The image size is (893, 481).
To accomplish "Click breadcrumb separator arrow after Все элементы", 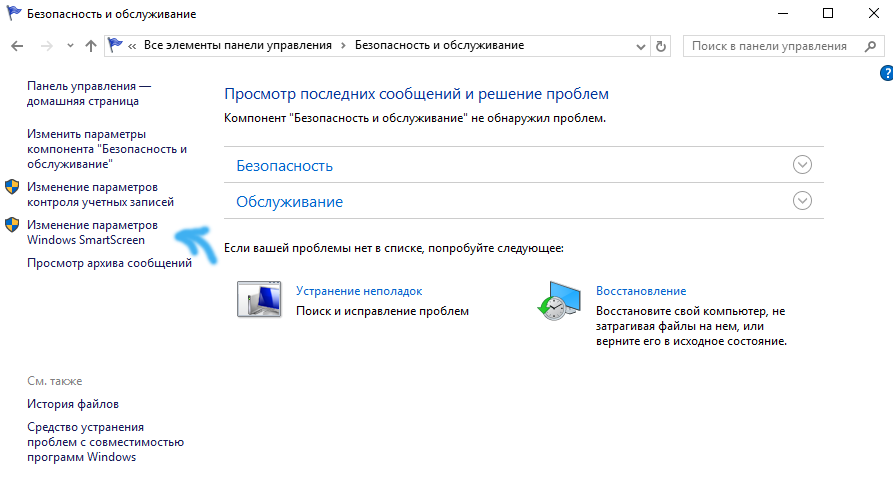I will click(x=343, y=46).
